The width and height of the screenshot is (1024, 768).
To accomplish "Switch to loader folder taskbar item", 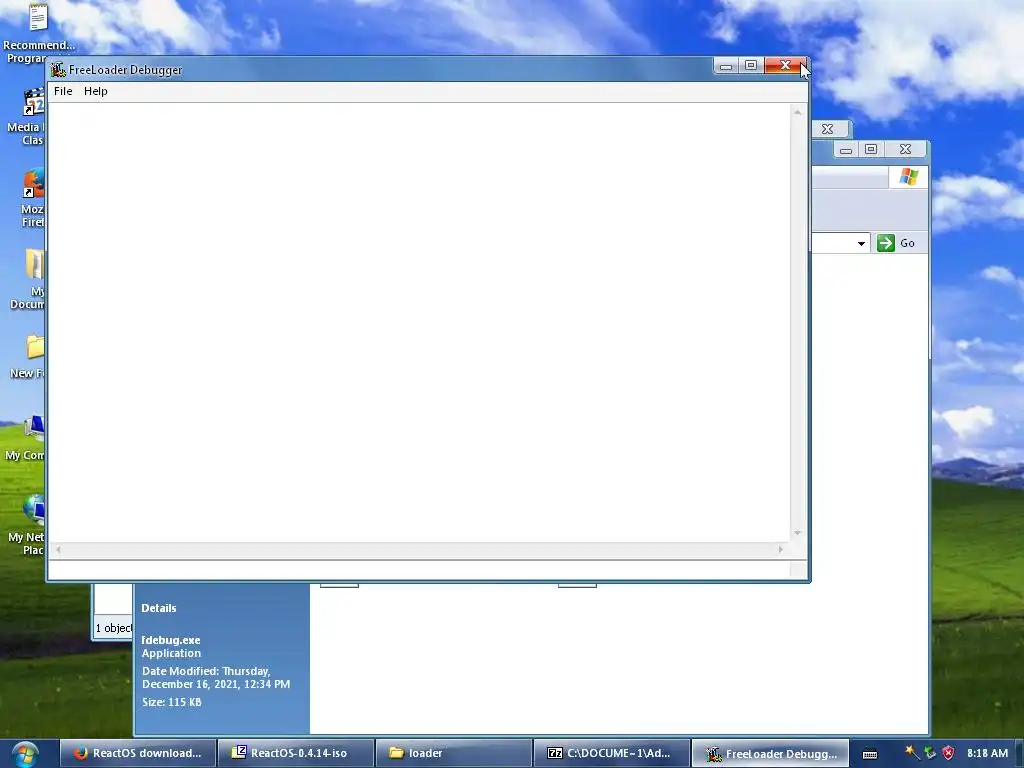I will [454, 753].
